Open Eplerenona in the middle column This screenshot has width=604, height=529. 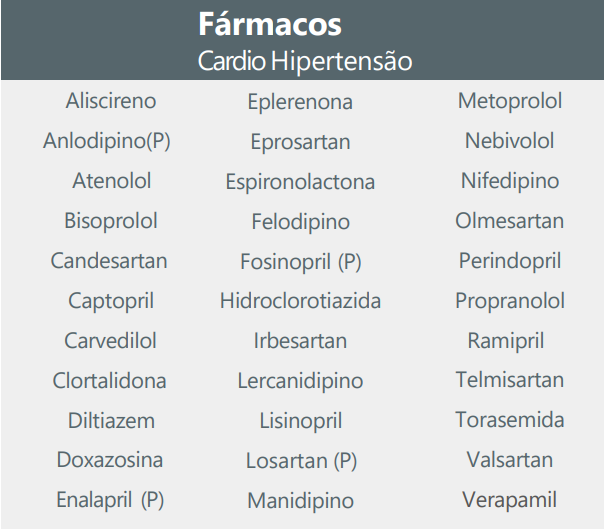click(x=300, y=102)
